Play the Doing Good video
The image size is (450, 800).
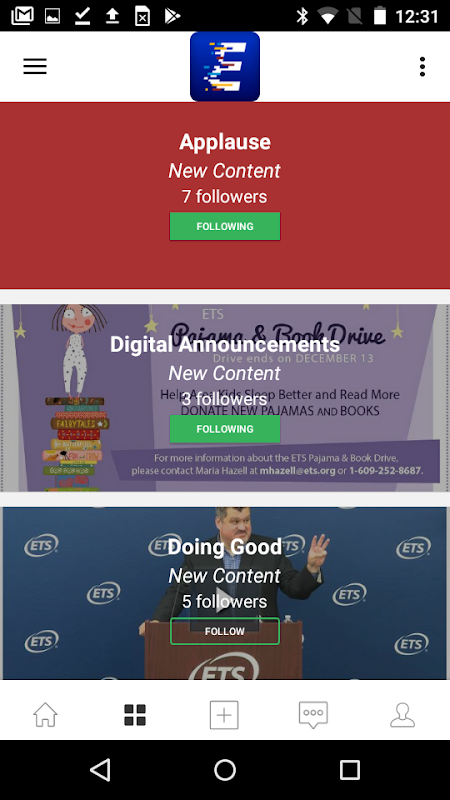click(222, 600)
